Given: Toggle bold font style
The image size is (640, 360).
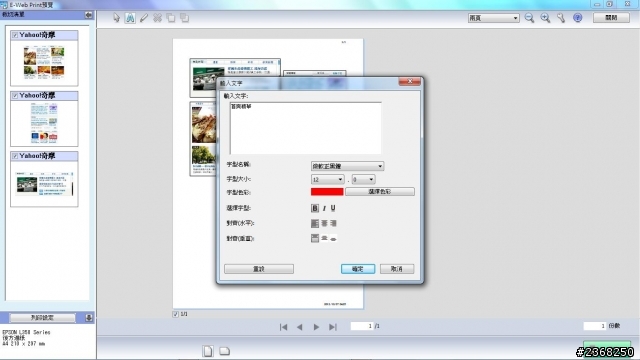Looking at the screenshot, I should pos(315,208).
